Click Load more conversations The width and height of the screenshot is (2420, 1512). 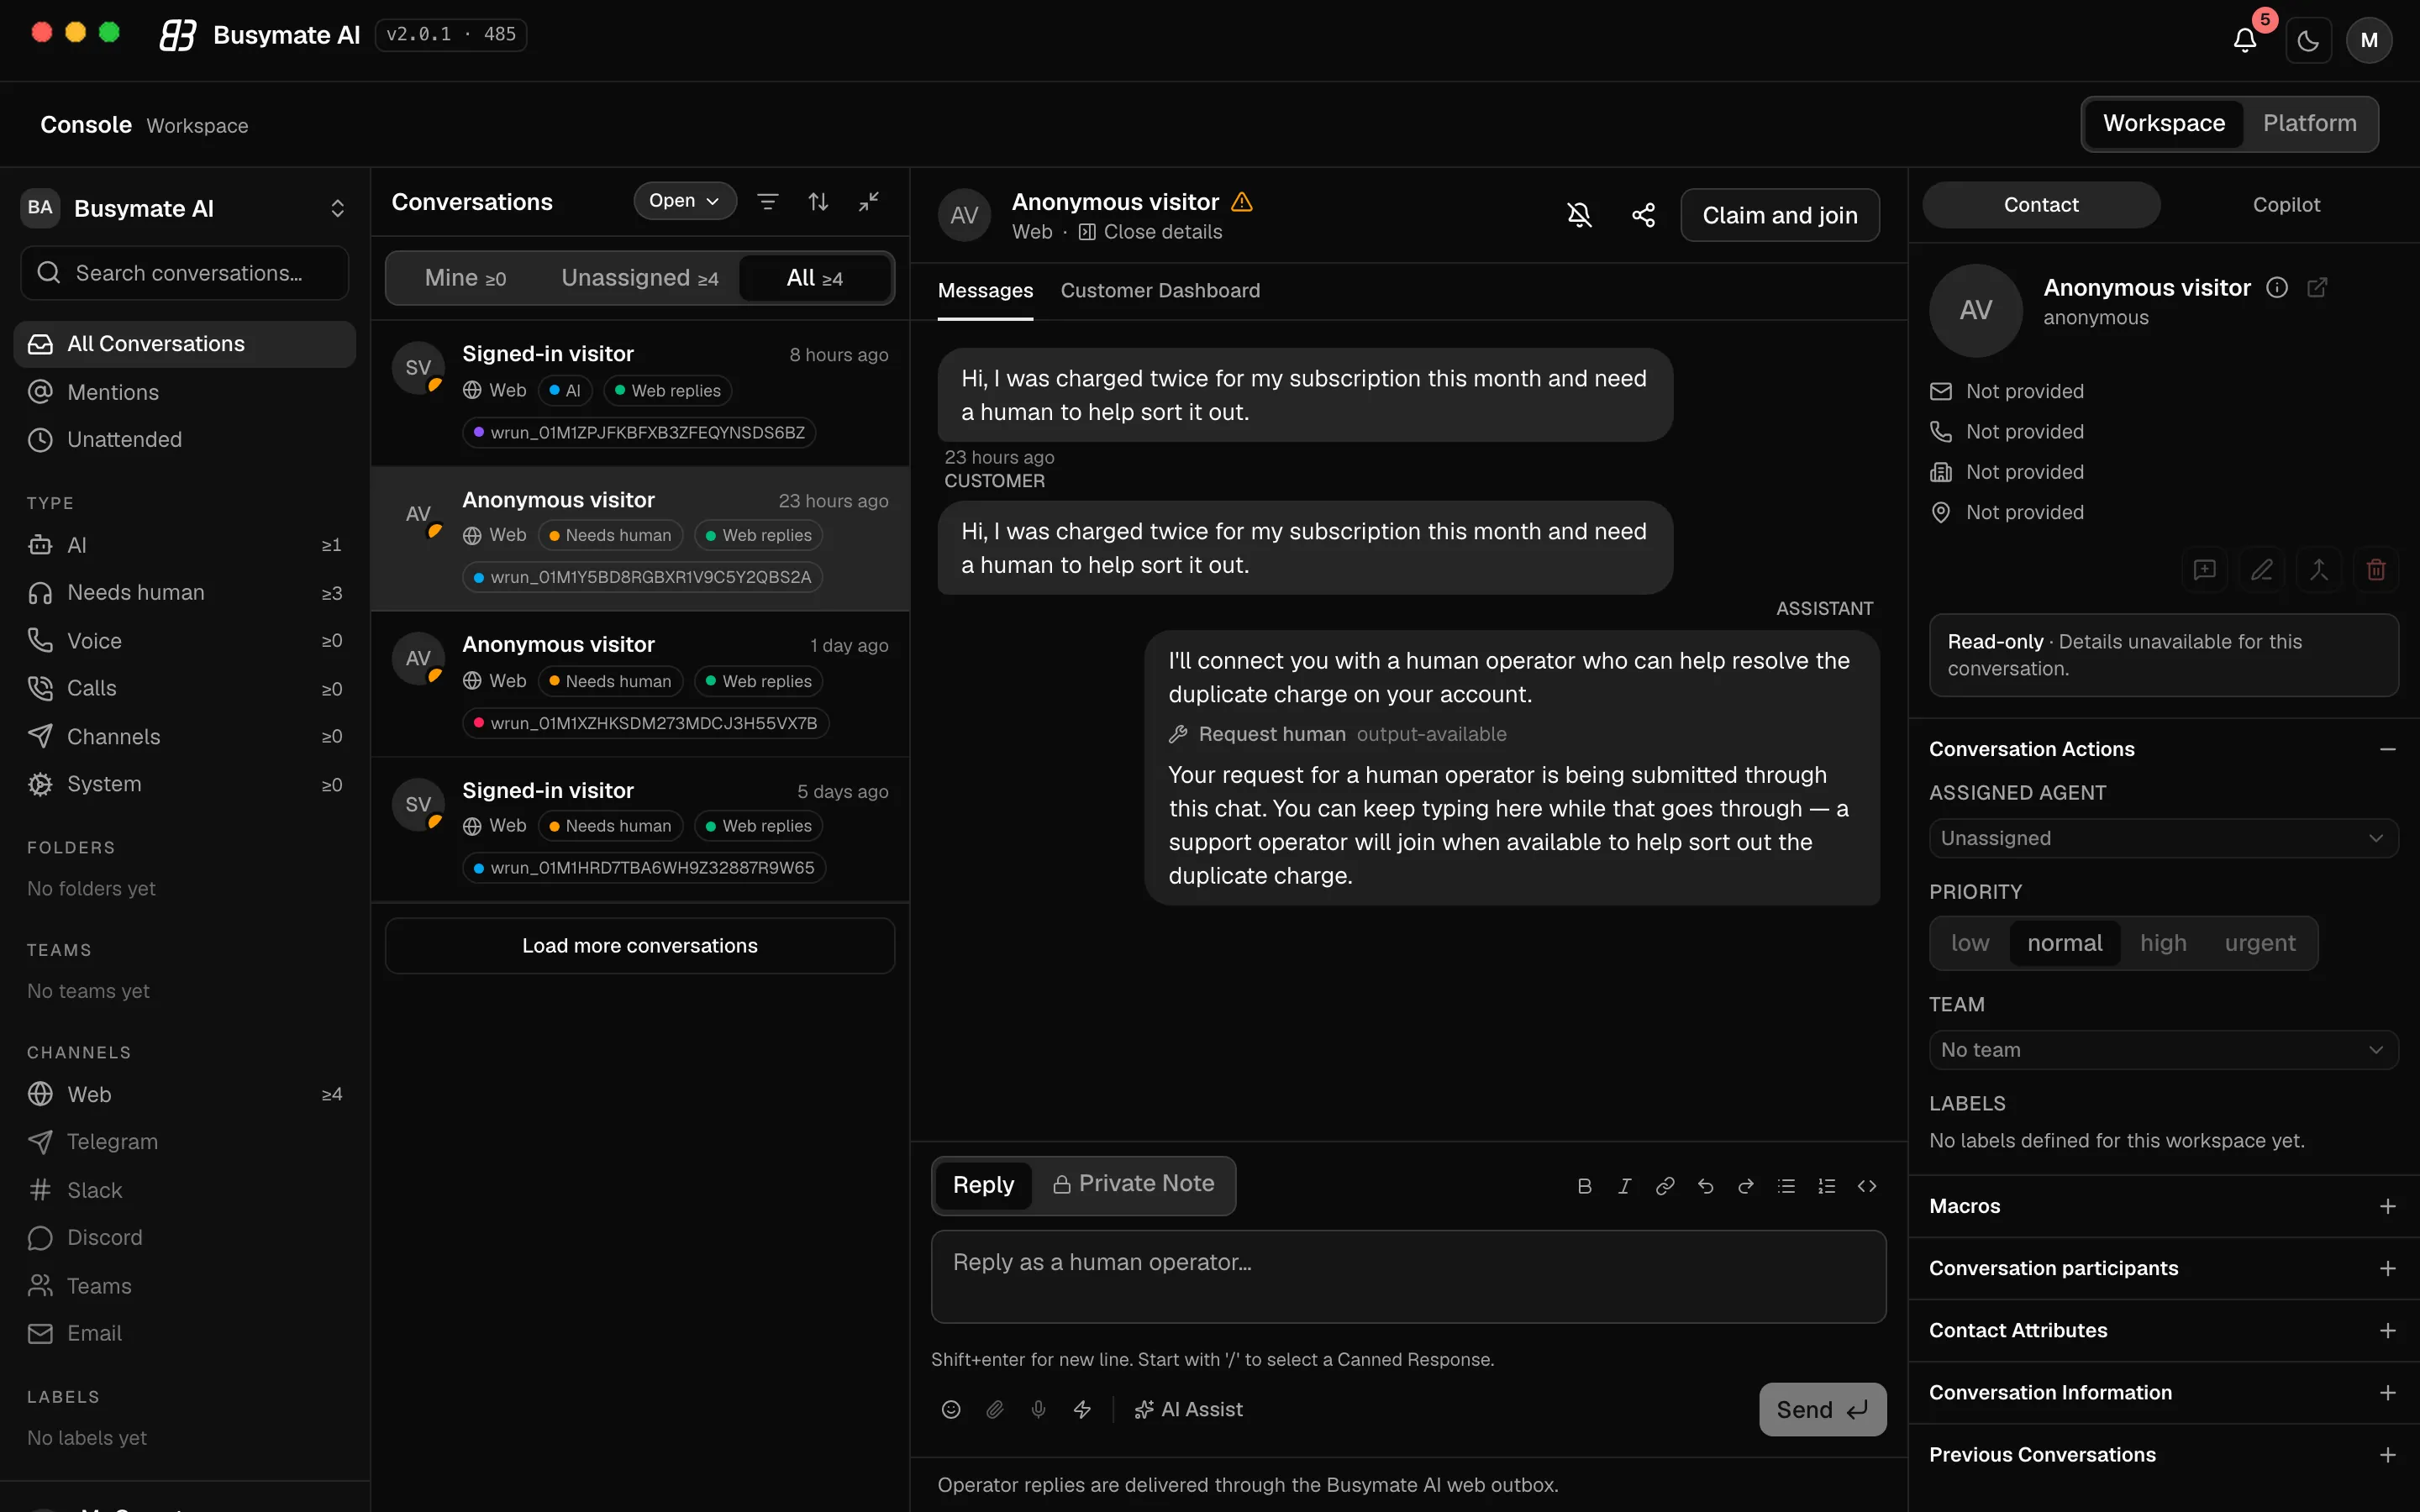(x=640, y=945)
